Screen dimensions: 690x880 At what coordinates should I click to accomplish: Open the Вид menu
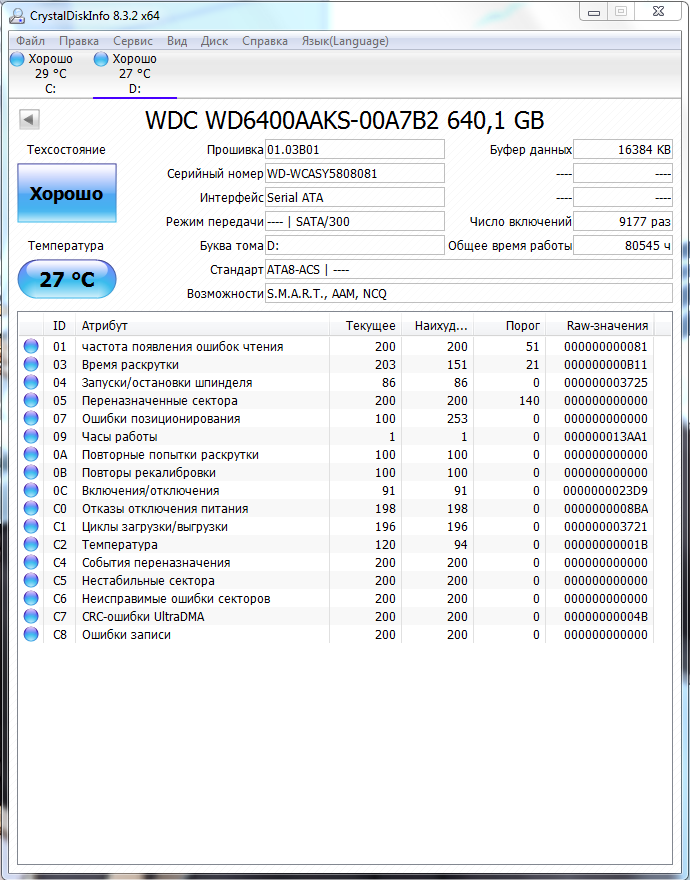click(177, 41)
